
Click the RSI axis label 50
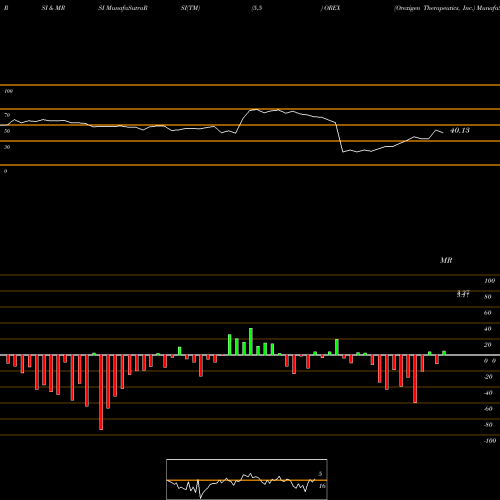[x=7, y=131]
